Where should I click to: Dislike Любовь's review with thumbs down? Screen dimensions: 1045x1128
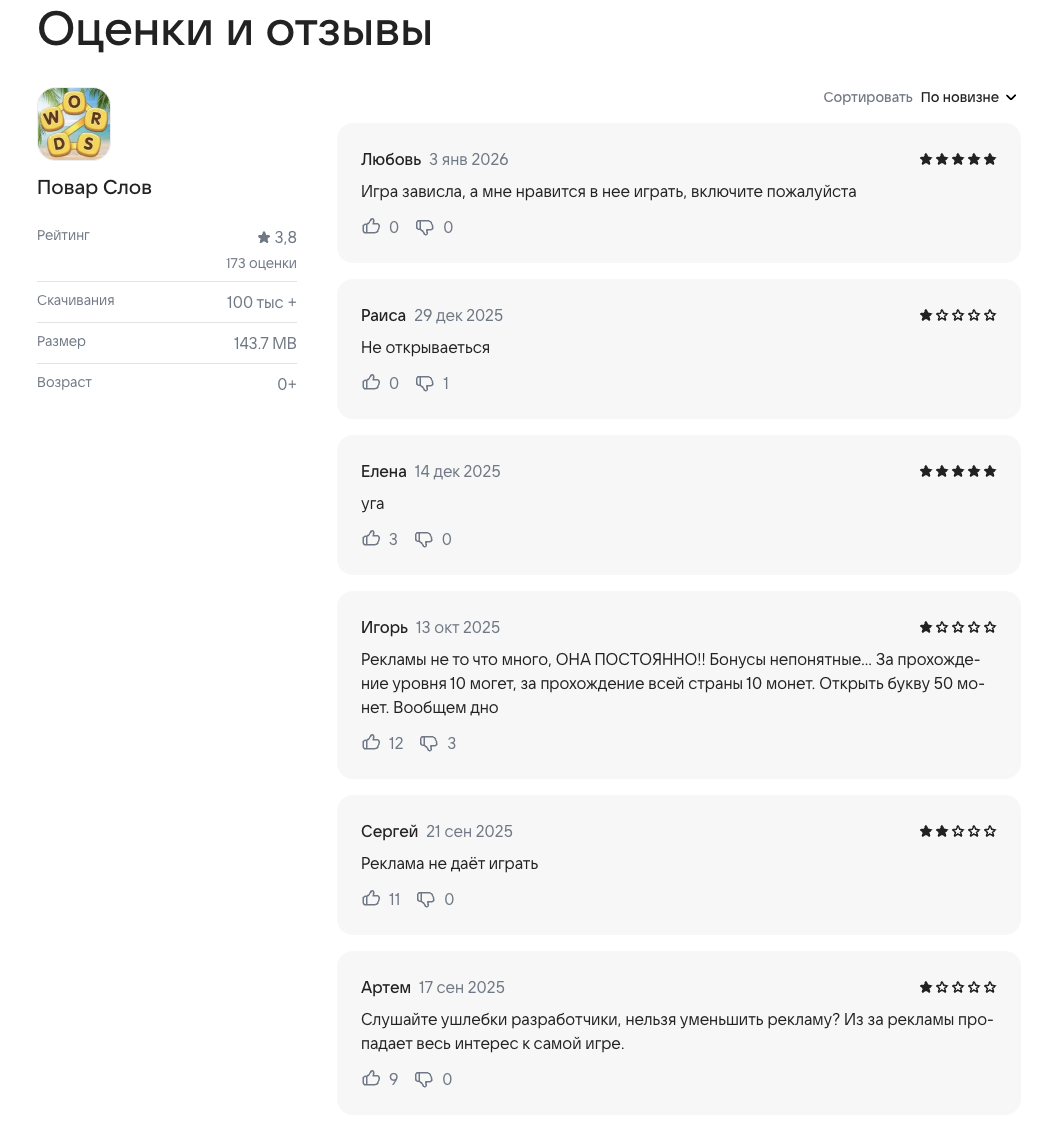425,227
